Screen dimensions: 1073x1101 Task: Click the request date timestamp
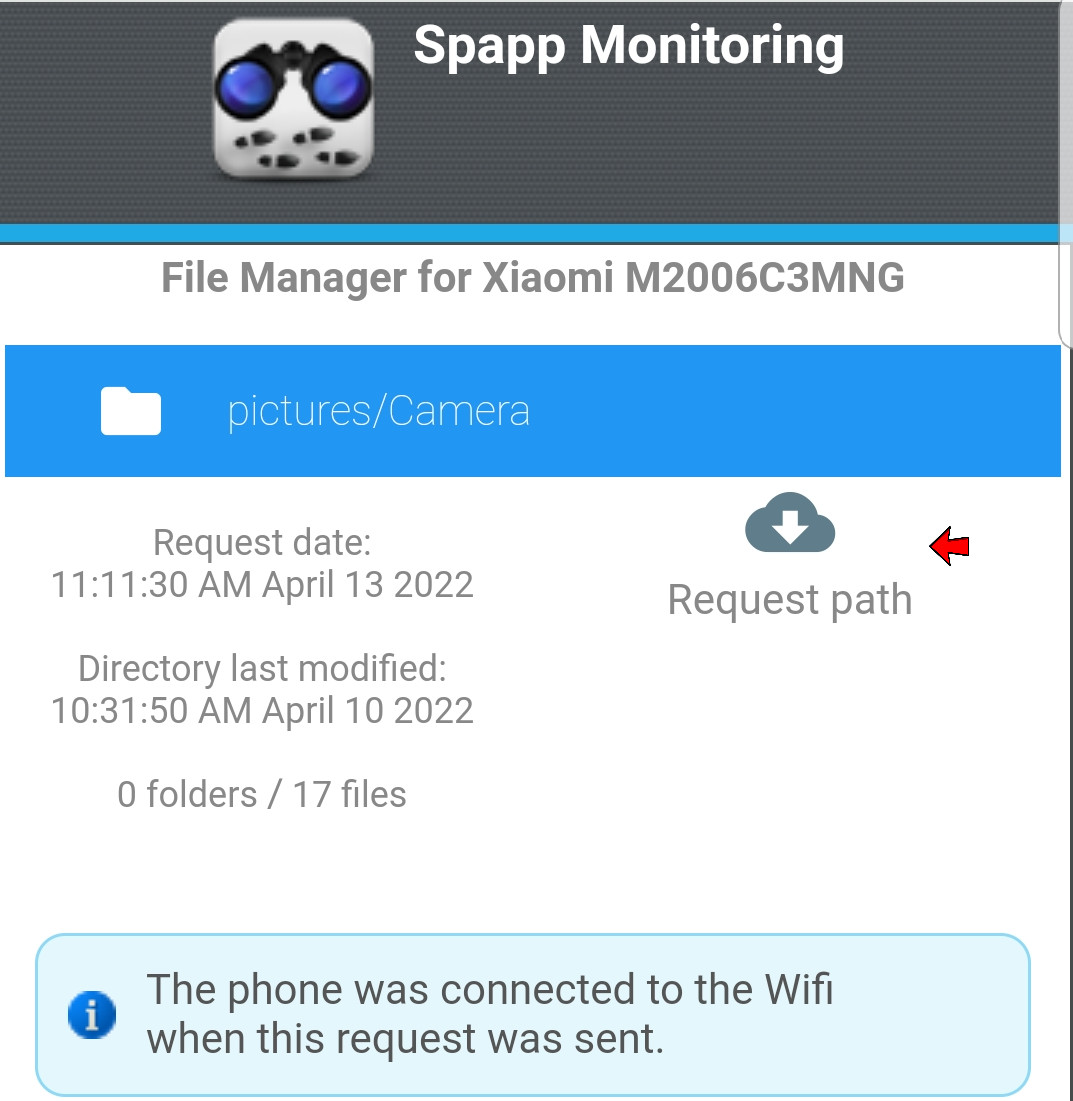[263, 585]
